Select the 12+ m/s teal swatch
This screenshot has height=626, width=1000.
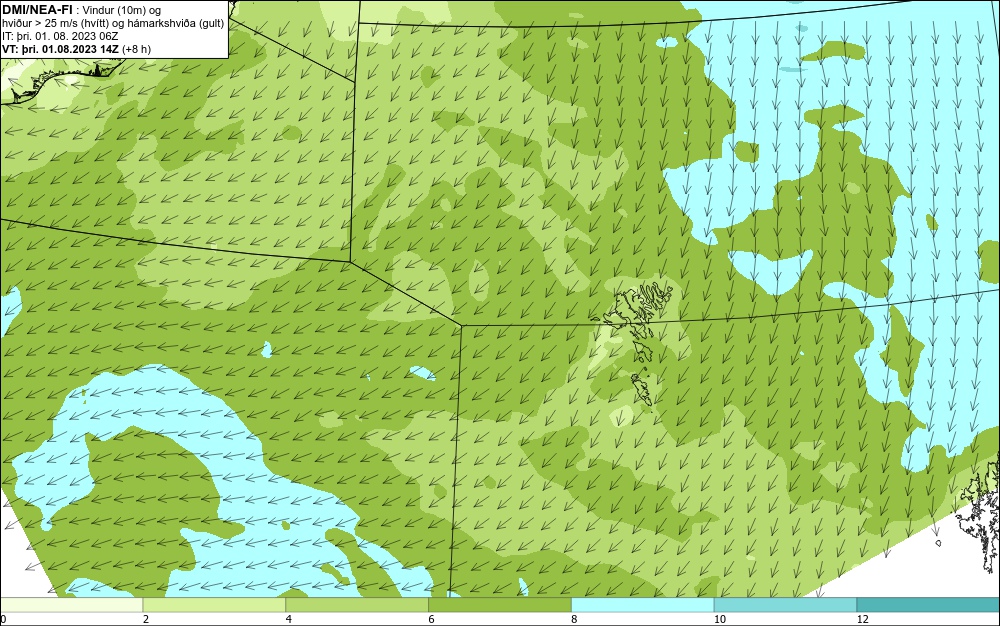(929, 605)
